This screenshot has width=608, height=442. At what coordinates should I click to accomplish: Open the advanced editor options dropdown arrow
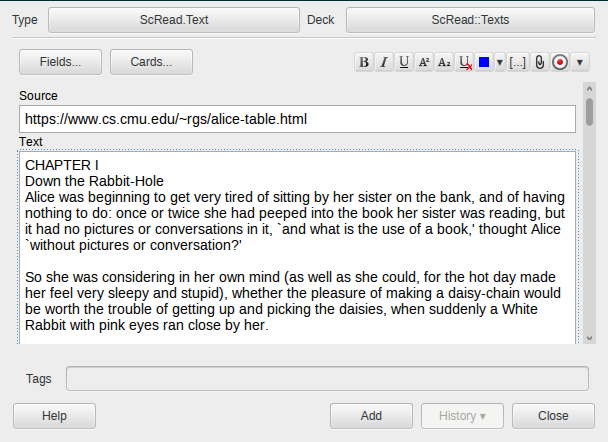tap(580, 62)
